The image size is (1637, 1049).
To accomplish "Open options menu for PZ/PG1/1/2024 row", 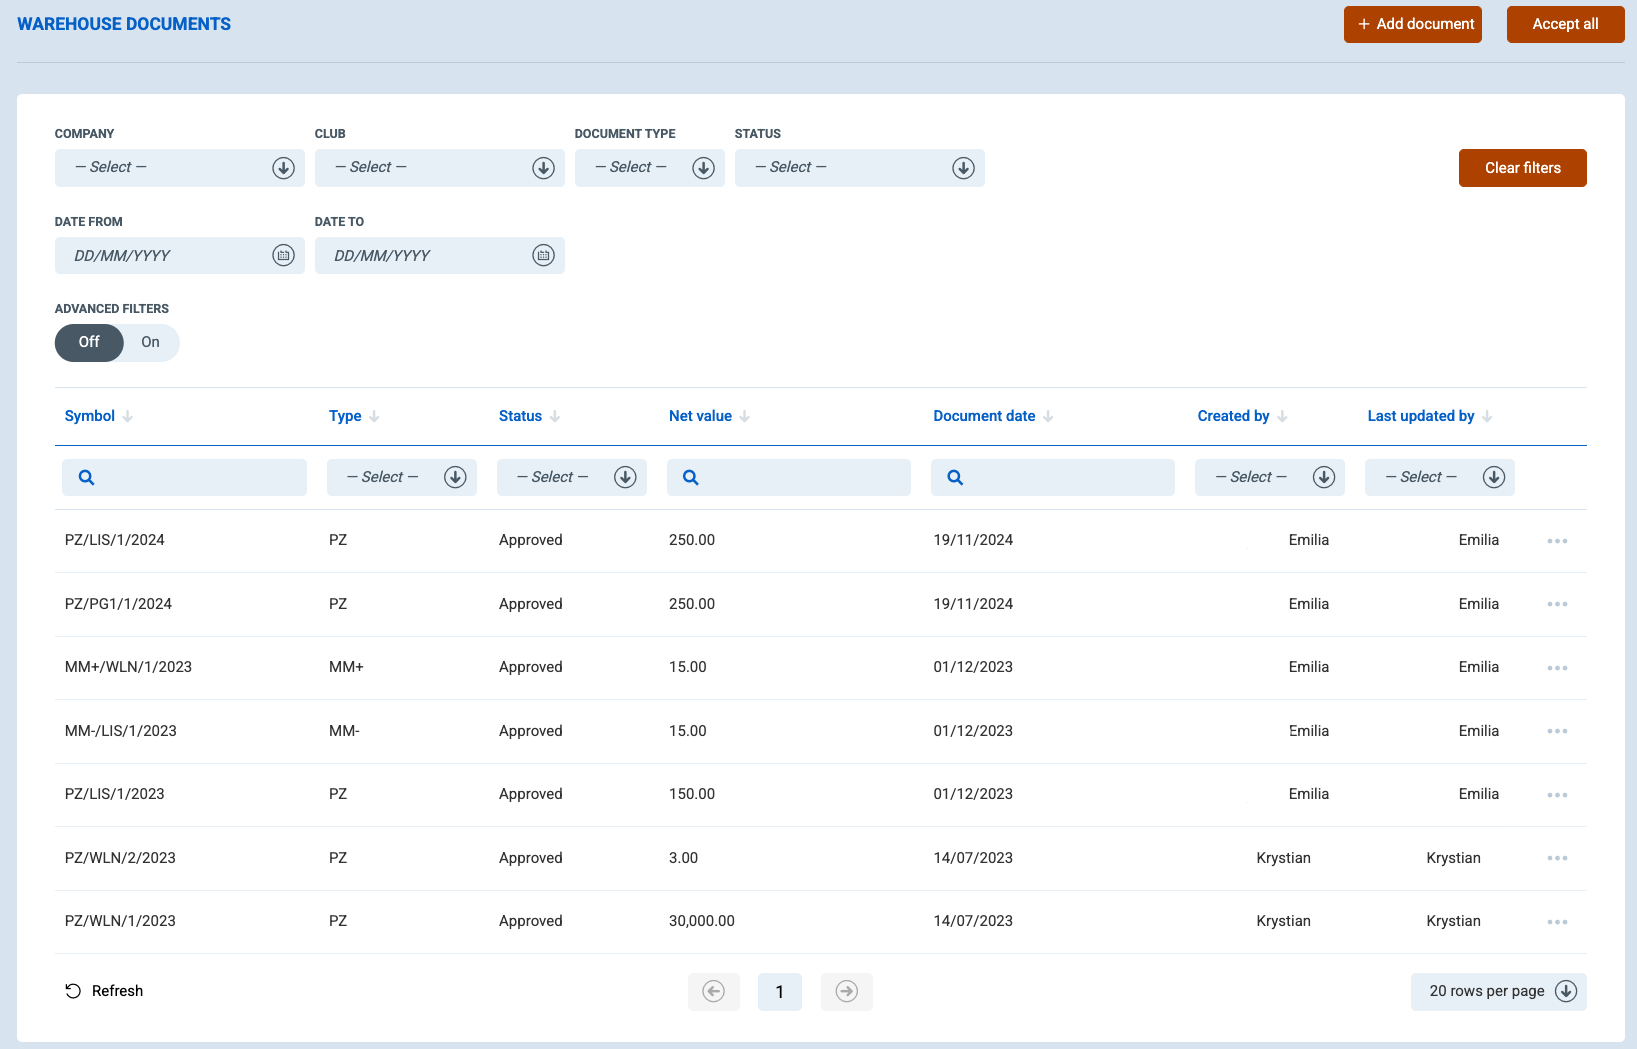I will tap(1557, 604).
